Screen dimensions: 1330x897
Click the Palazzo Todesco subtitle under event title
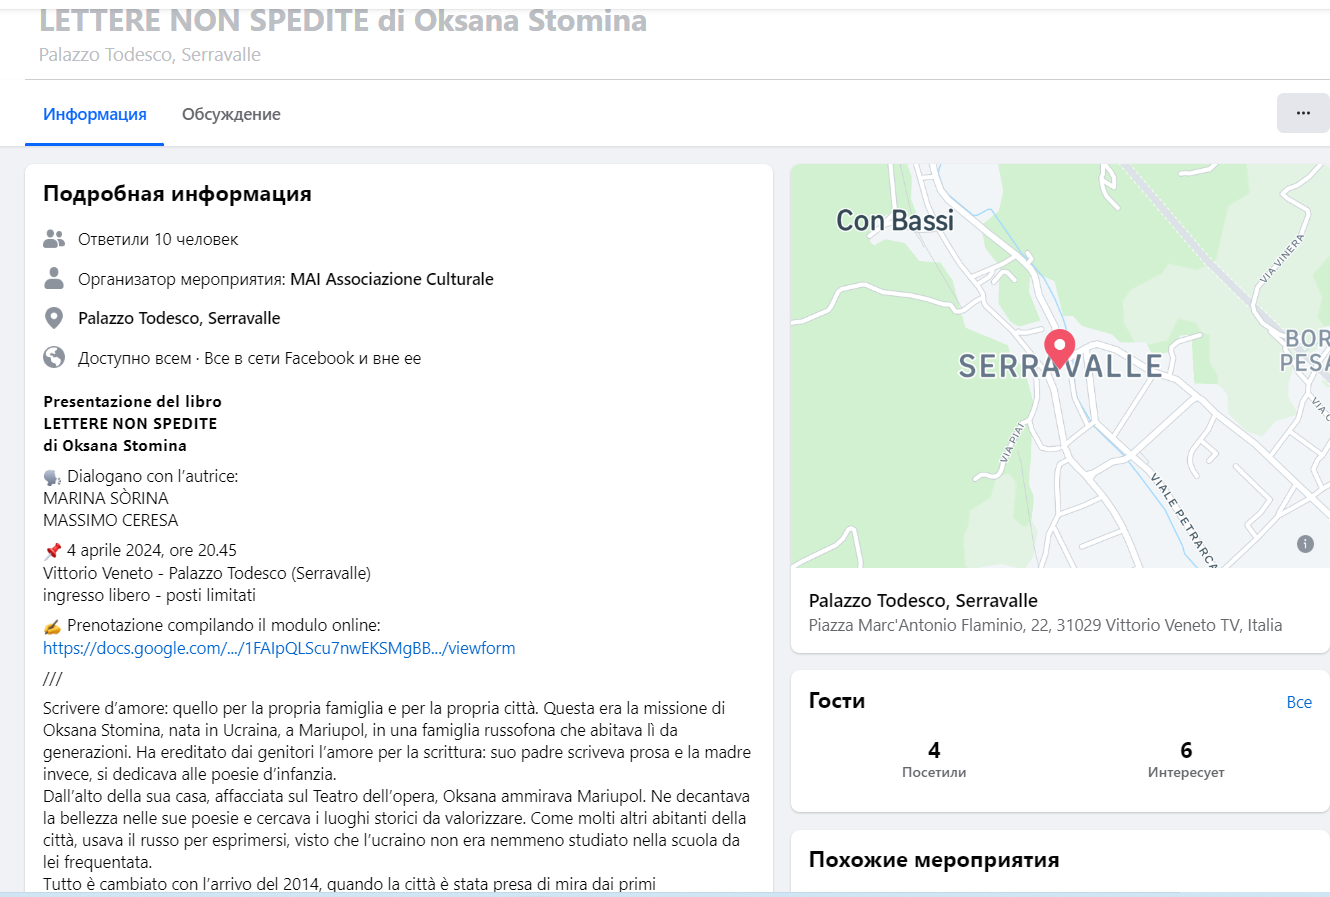150,55
